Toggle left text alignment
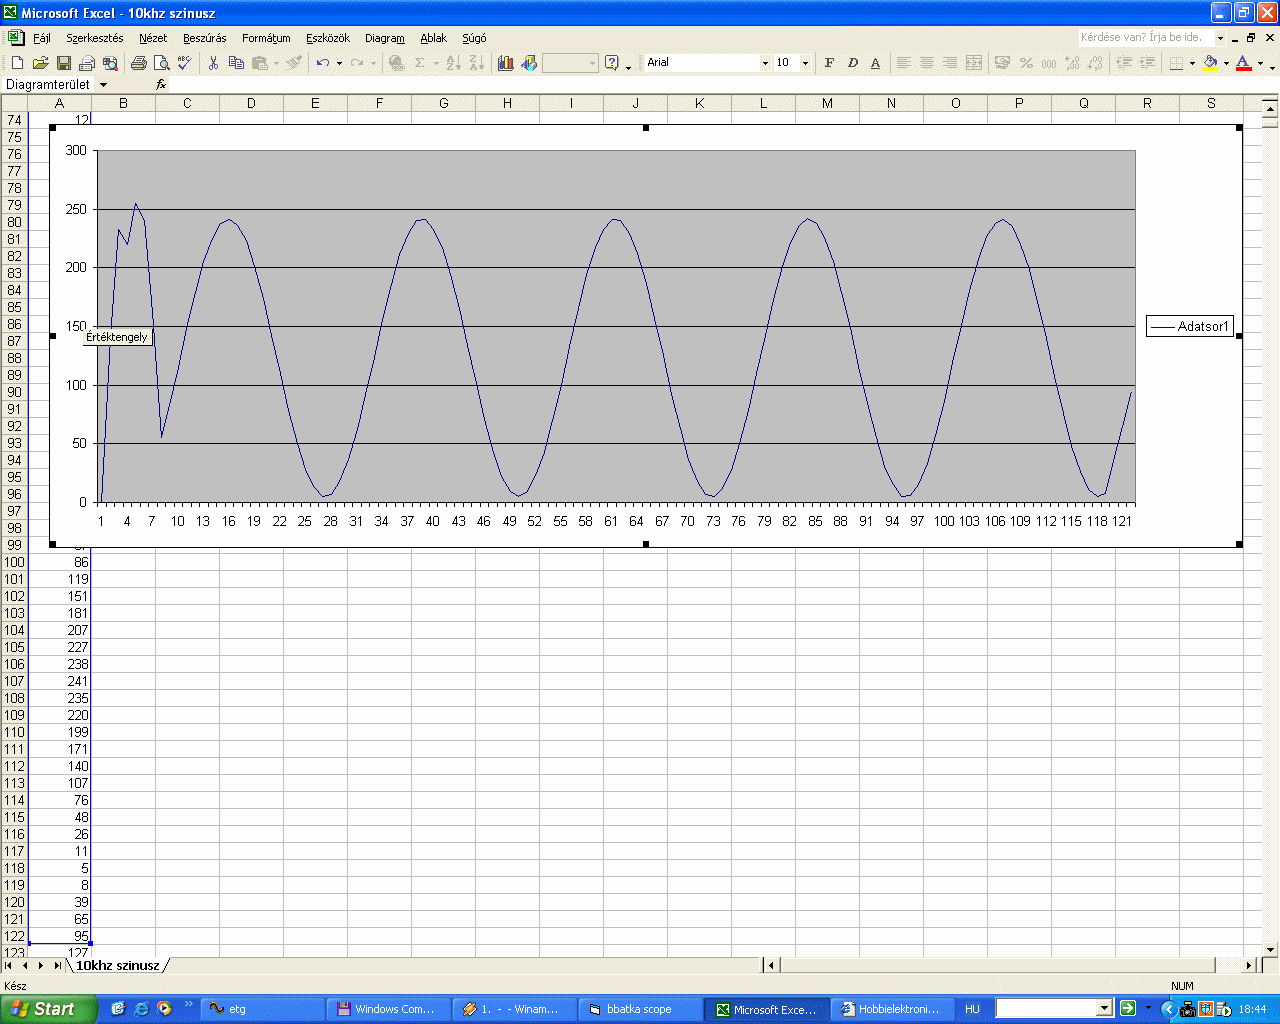Image resolution: width=1280 pixels, height=1024 pixels. (x=903, y=63)
